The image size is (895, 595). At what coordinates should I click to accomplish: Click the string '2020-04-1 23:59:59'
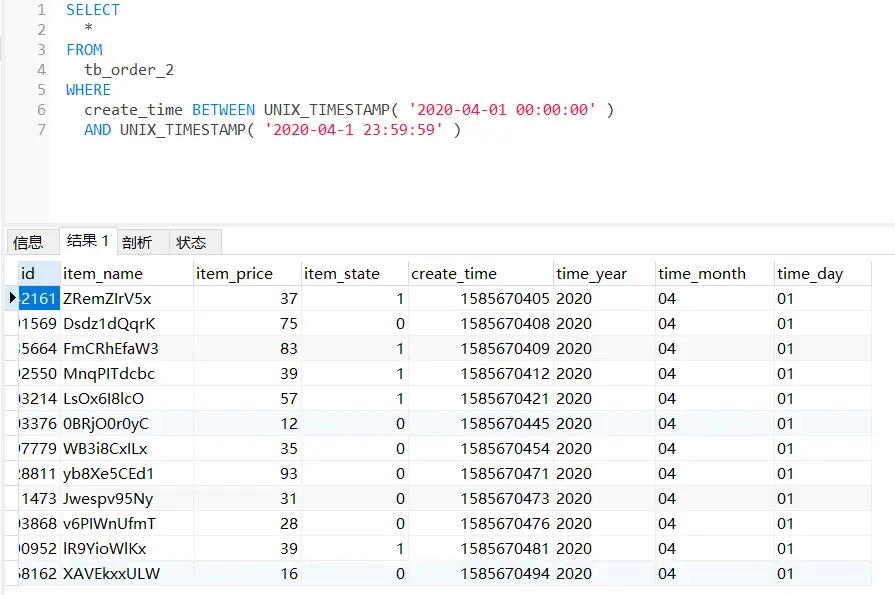pos(354,130)
